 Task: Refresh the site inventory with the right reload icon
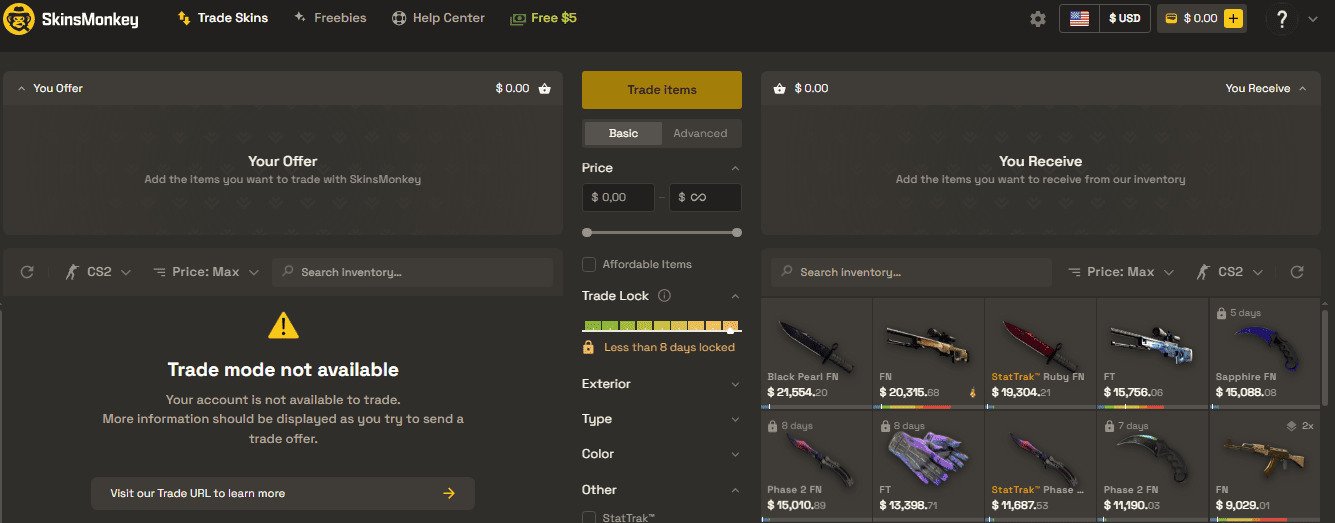coord(1297,272)
